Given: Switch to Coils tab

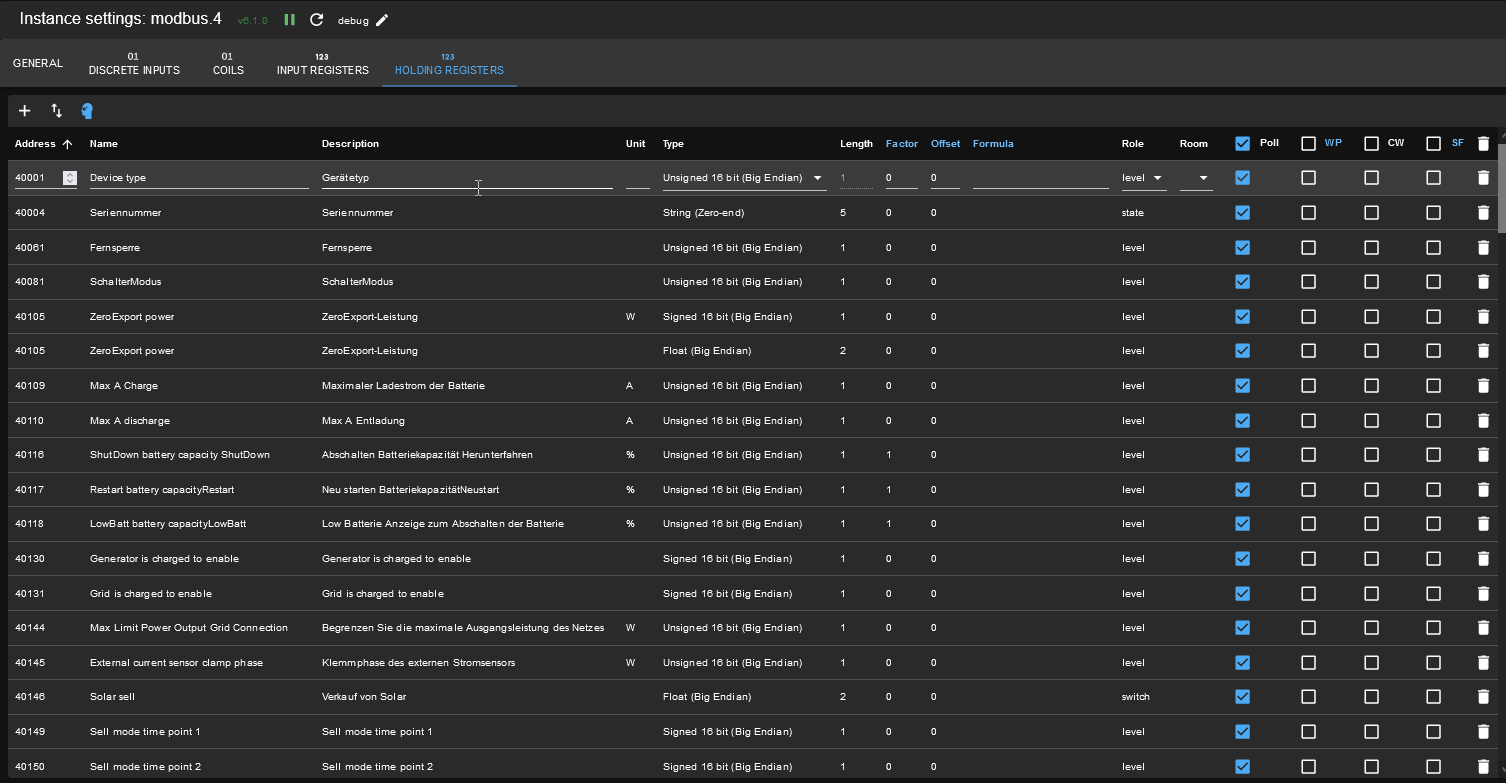Looking at the screenshot, I should [228, 64].
